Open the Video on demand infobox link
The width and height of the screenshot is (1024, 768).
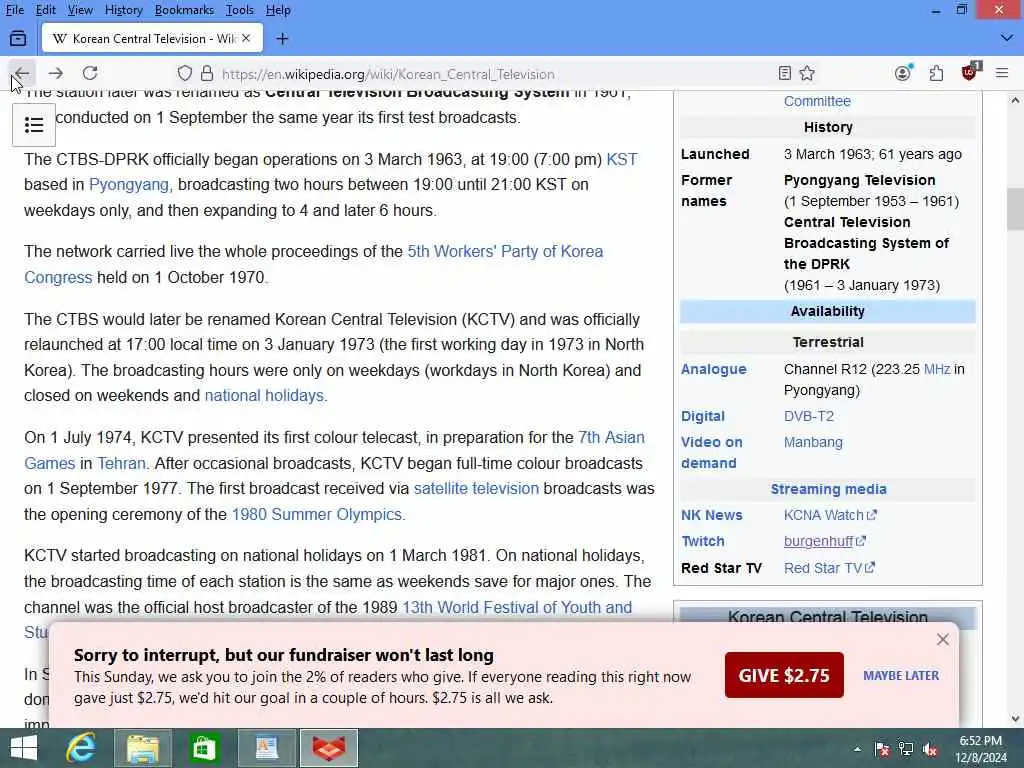pyautogui.click(x=711, y=453)
